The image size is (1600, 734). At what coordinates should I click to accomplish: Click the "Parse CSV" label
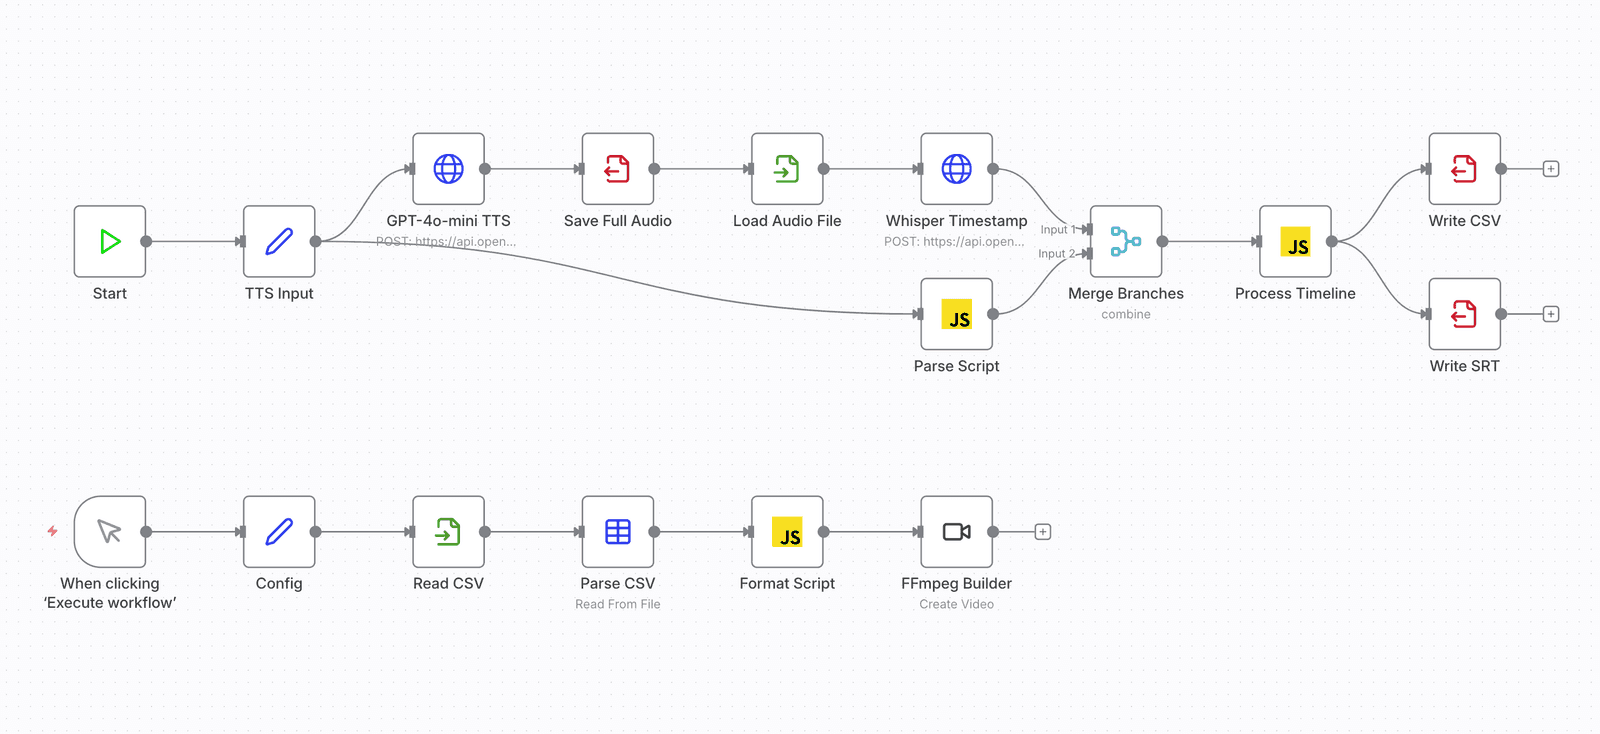tap(618, 583)
